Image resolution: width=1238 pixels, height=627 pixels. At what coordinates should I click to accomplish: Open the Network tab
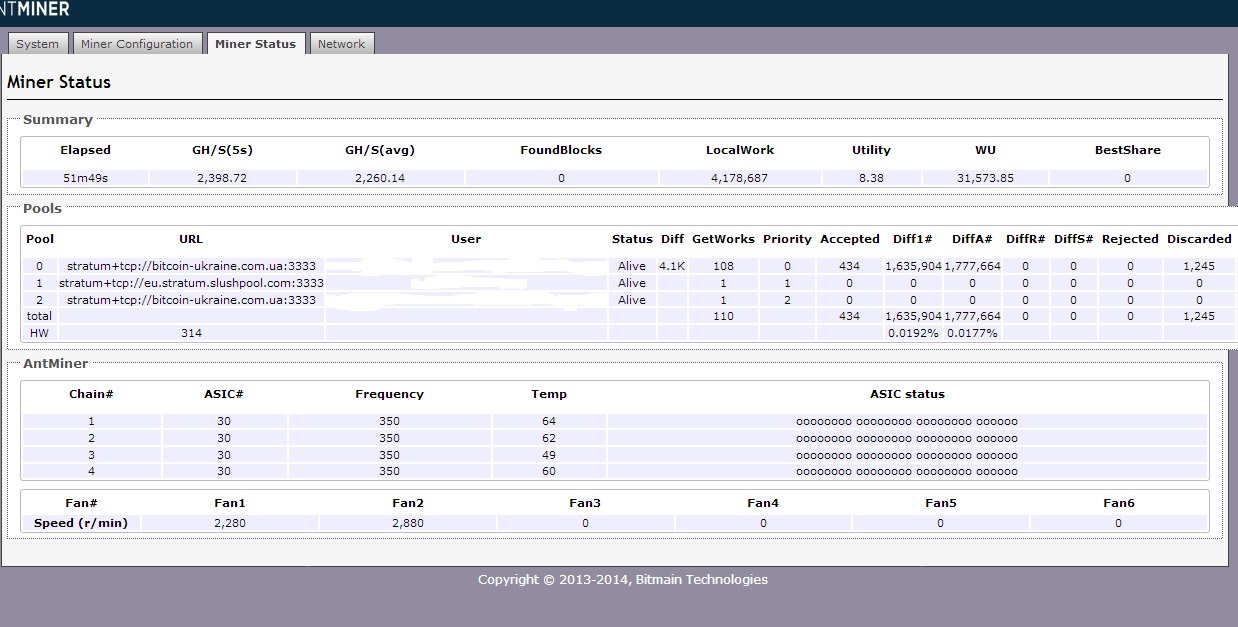[341, 44]
